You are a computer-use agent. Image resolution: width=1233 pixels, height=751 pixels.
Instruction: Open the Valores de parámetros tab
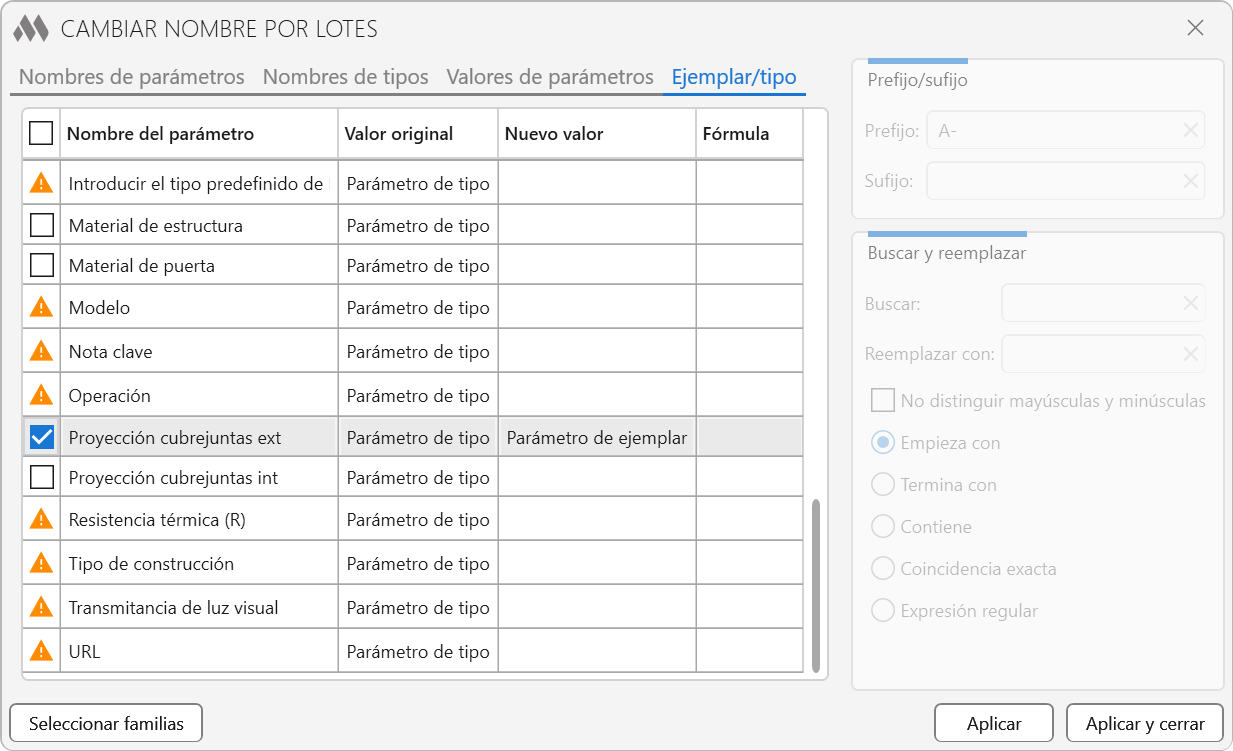point(550,77)
